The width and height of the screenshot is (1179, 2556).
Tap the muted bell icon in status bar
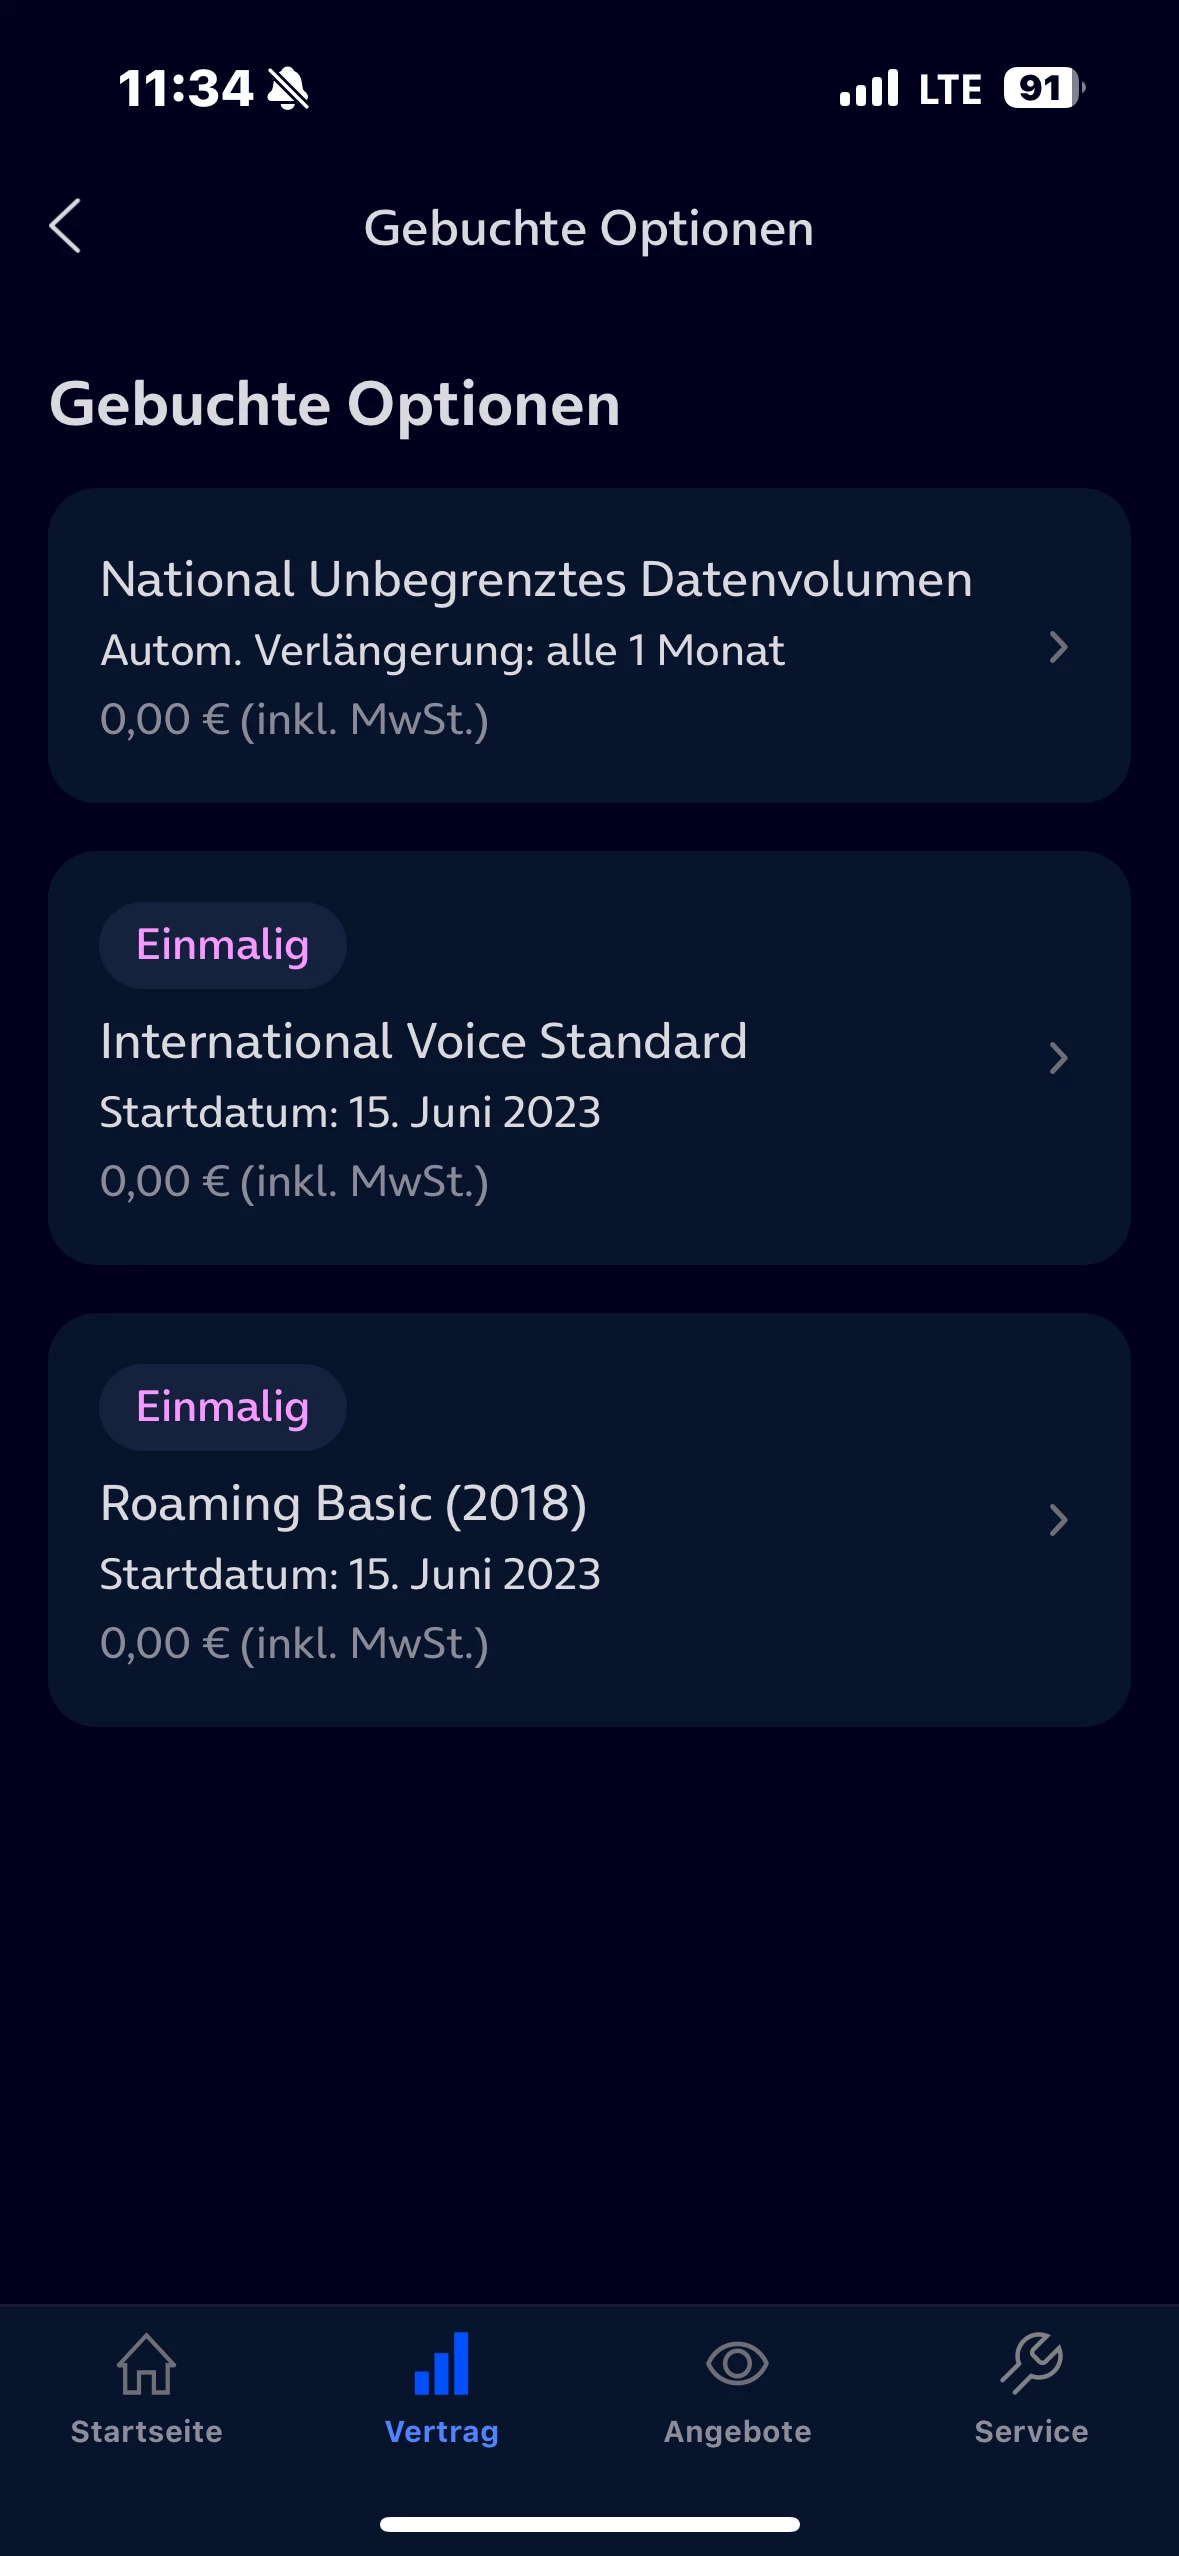point(288,88)
